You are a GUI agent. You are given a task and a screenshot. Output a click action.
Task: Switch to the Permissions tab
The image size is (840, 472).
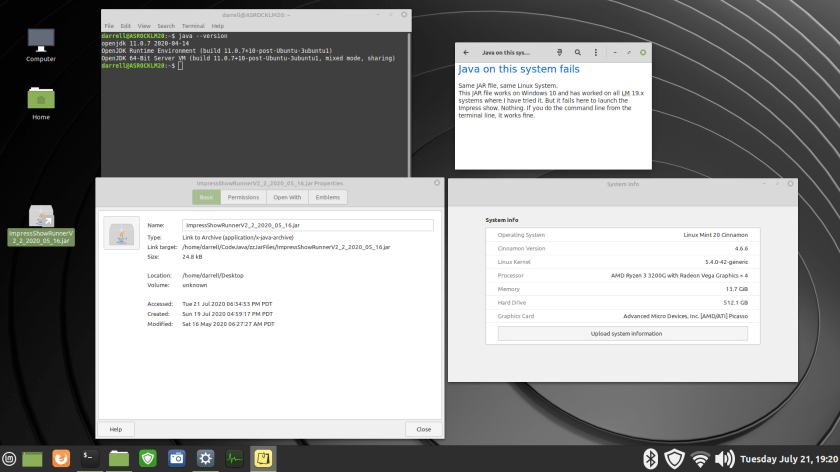tap(243, 198)
